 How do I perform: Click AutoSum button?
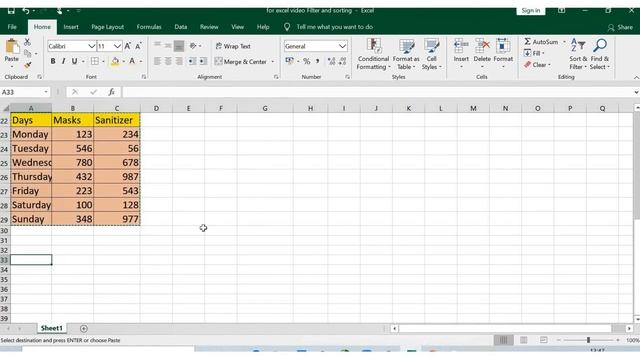click(x=541, y=42)
